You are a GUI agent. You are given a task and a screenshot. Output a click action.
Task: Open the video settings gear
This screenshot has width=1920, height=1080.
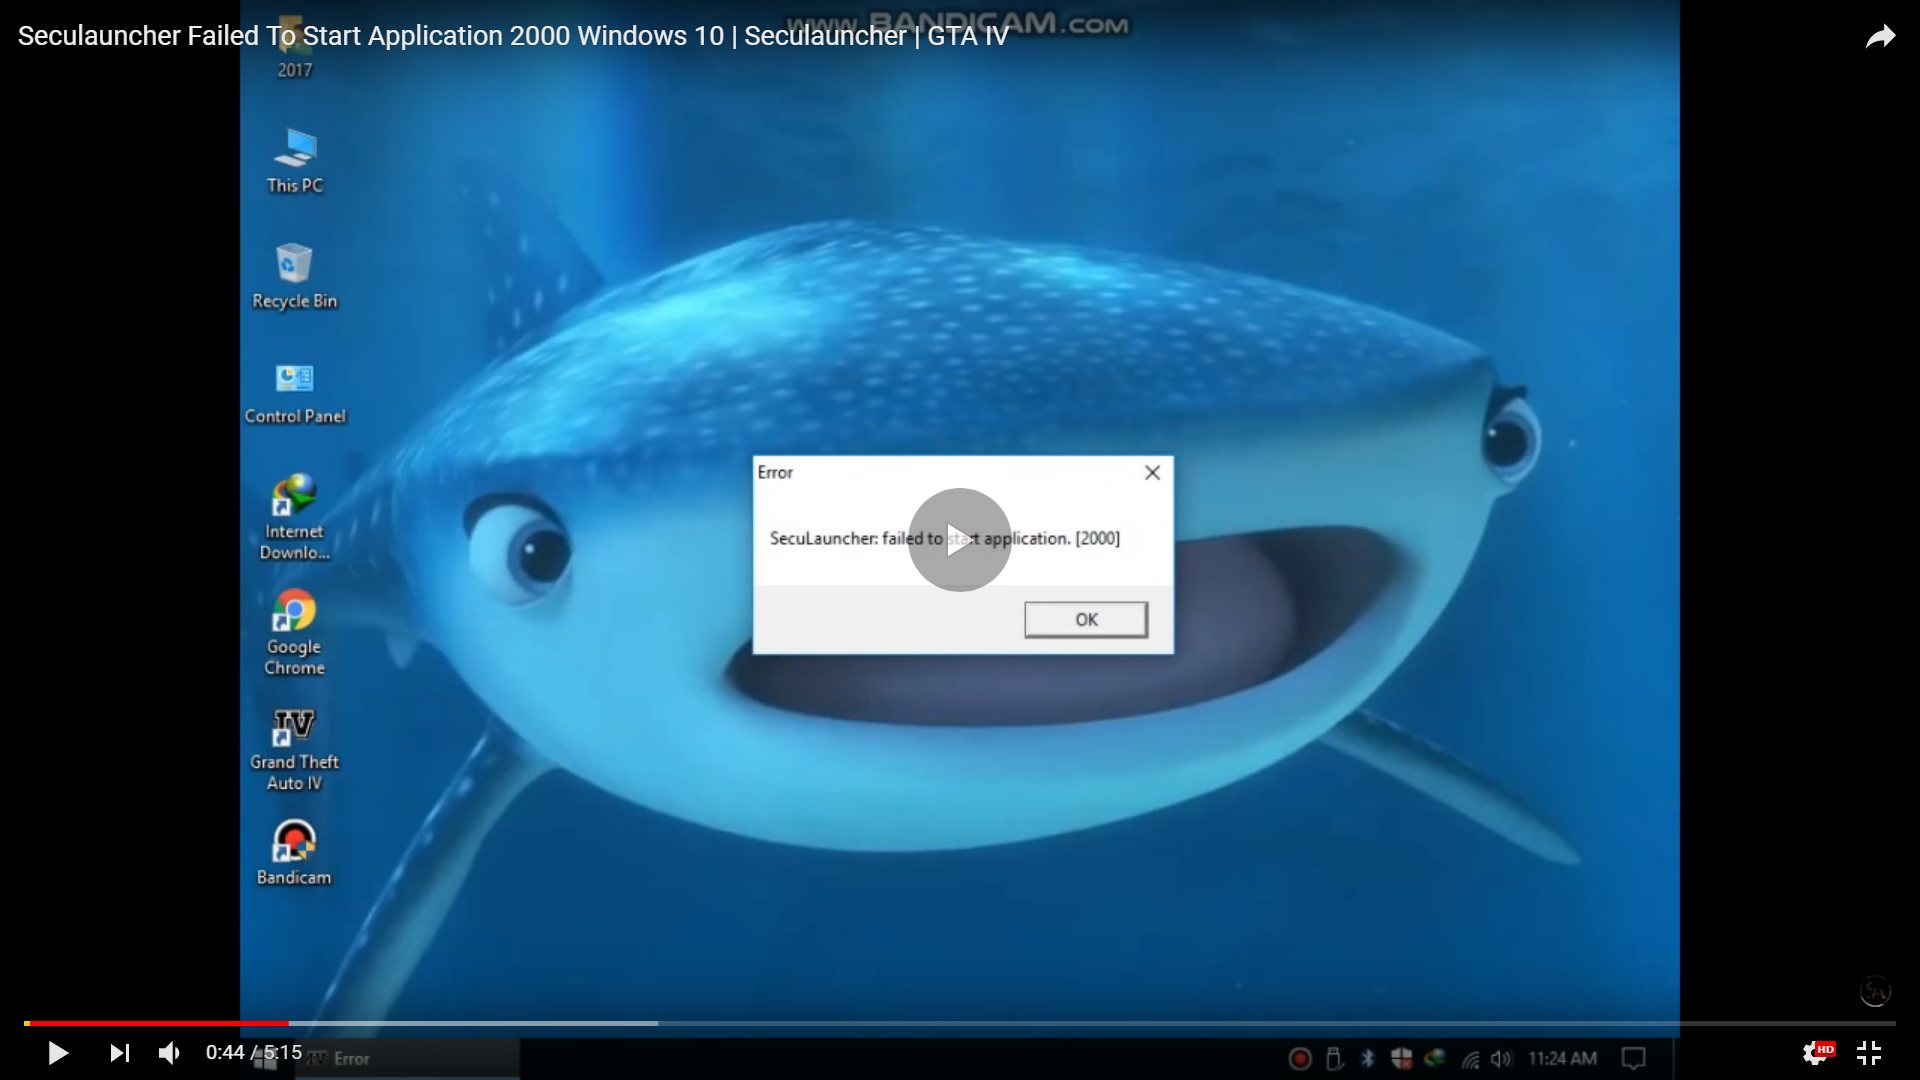pyautogui.click(x=1817, y=1053)
